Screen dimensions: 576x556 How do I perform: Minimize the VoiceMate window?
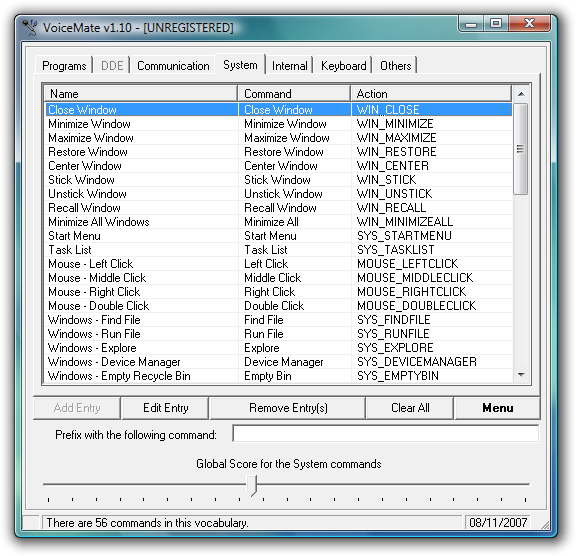471,24
